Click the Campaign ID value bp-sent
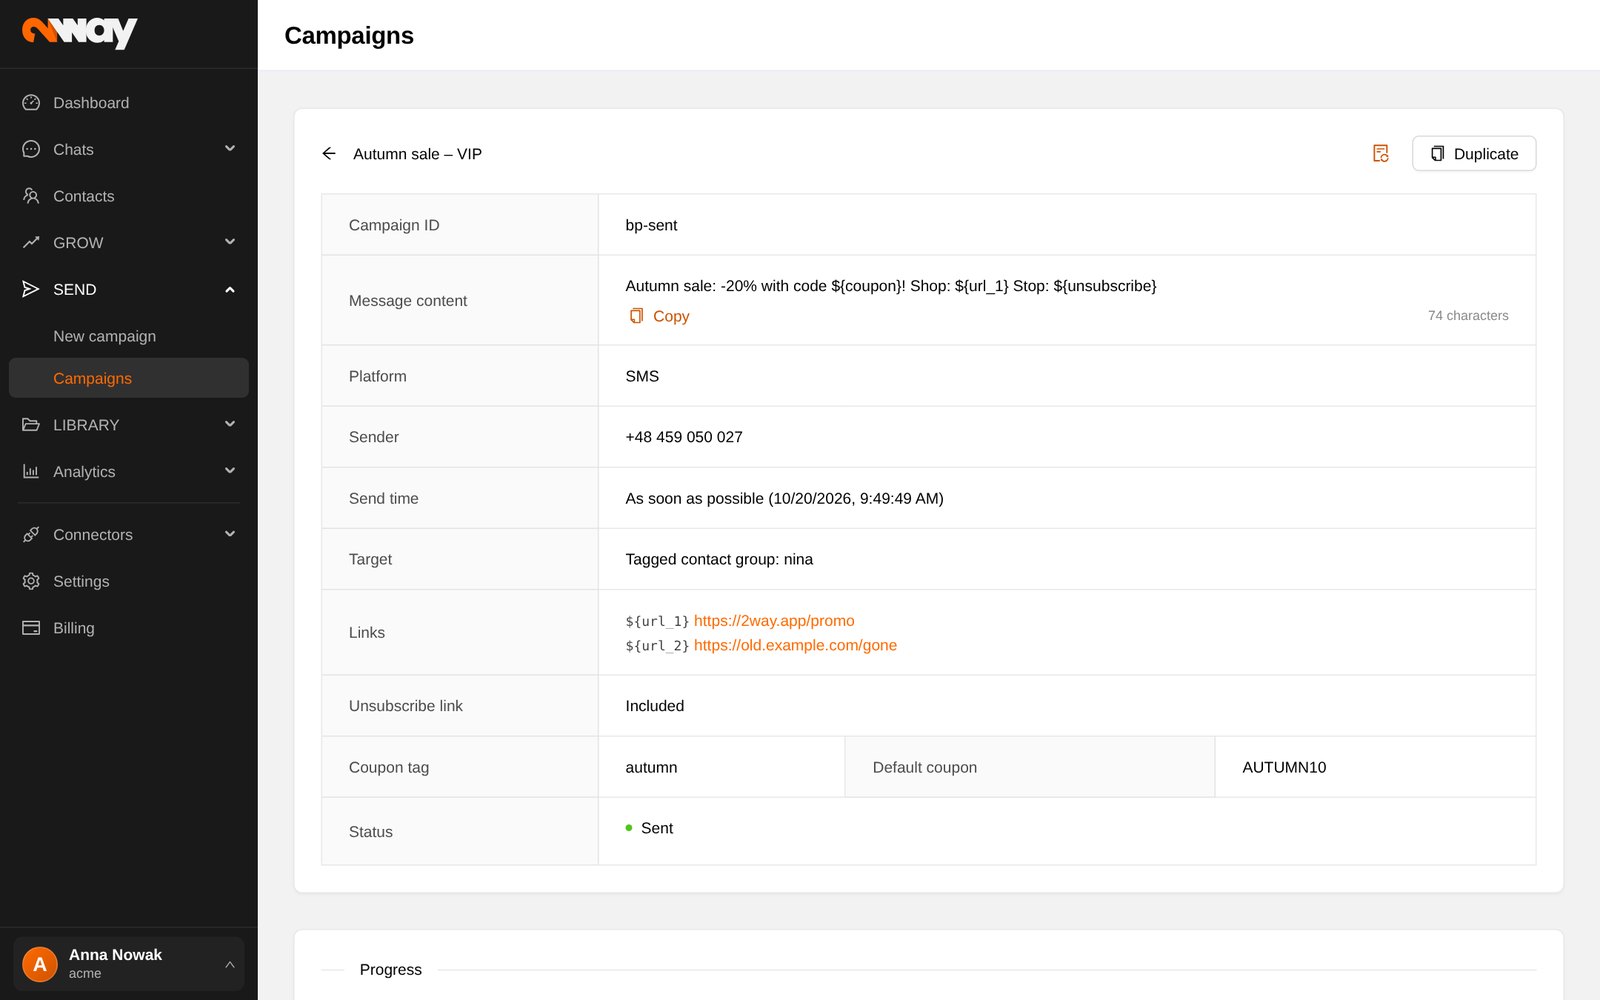The image size is (1600, 1000). click(651, 225)
